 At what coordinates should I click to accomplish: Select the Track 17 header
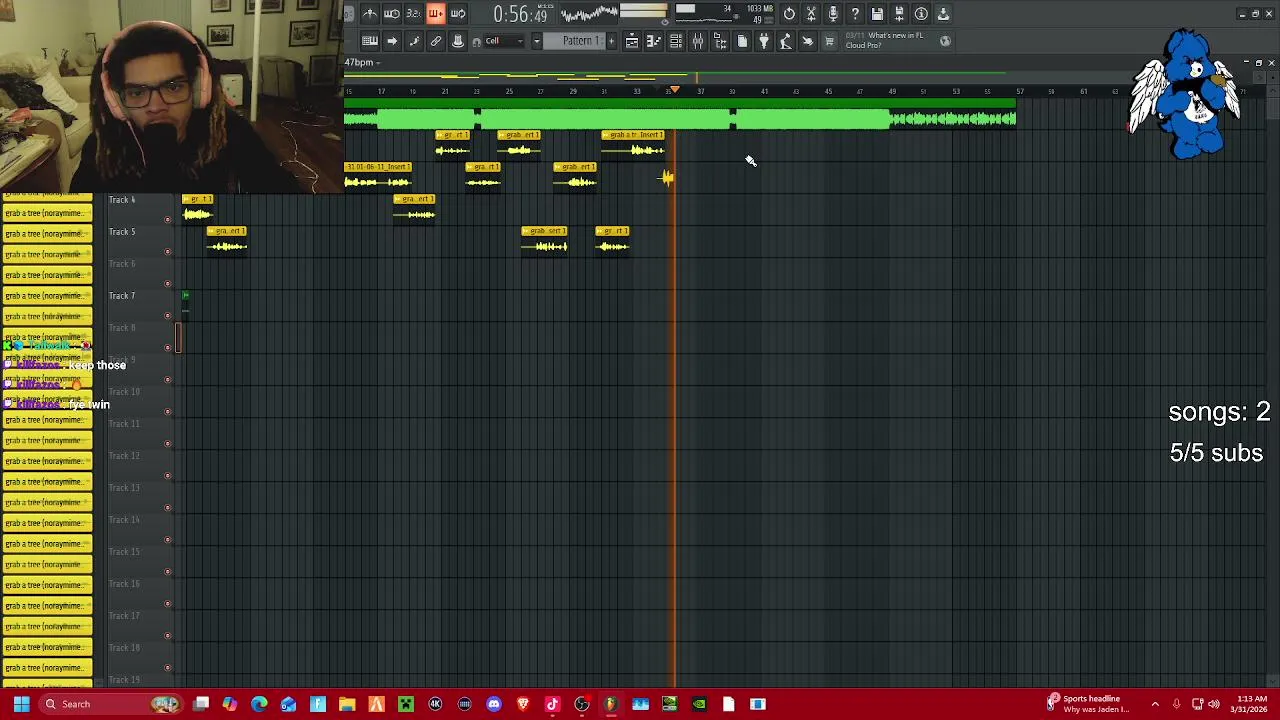138,623
